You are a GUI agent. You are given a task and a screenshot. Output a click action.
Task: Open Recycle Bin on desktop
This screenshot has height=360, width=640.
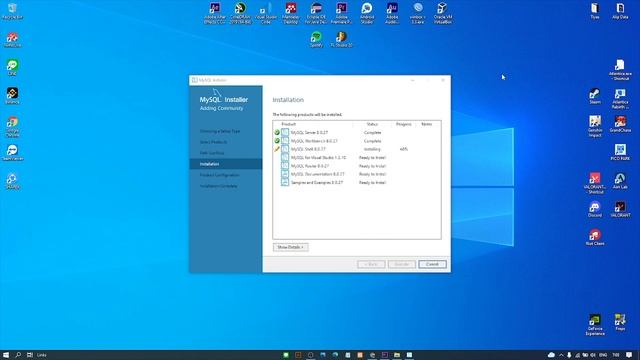coord(12,11)
